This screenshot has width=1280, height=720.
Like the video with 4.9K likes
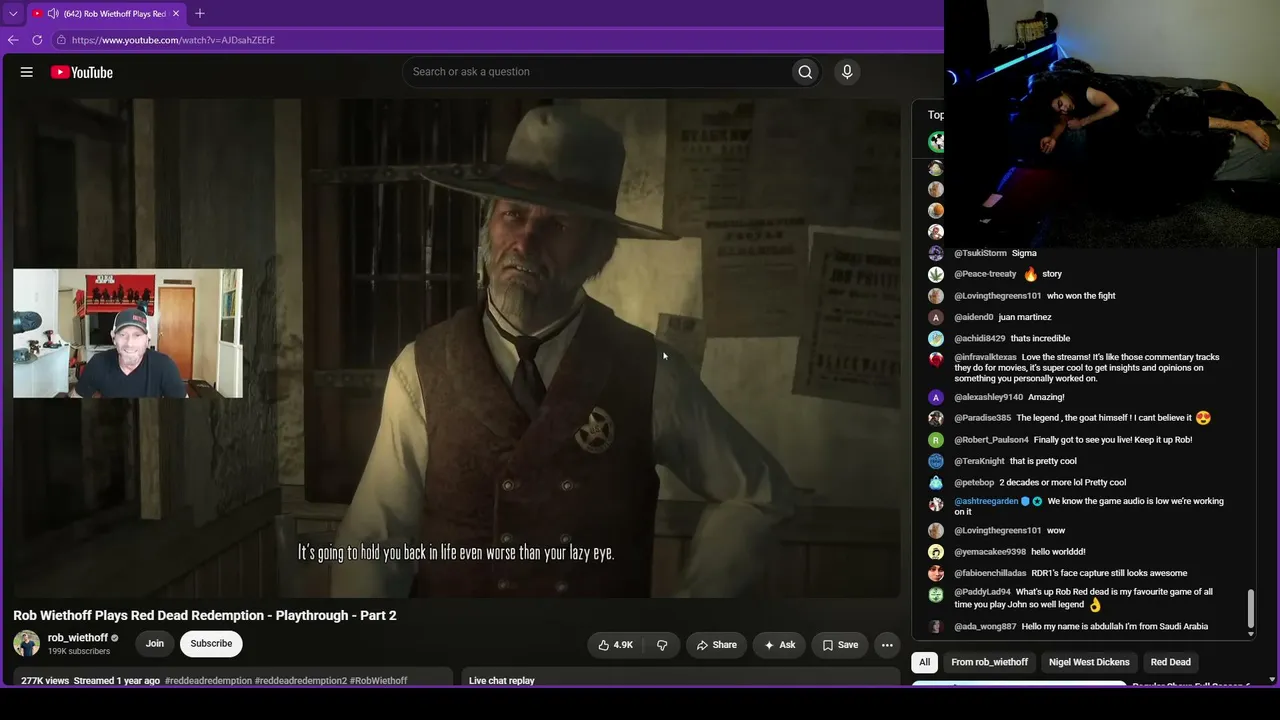pos(615,645)
